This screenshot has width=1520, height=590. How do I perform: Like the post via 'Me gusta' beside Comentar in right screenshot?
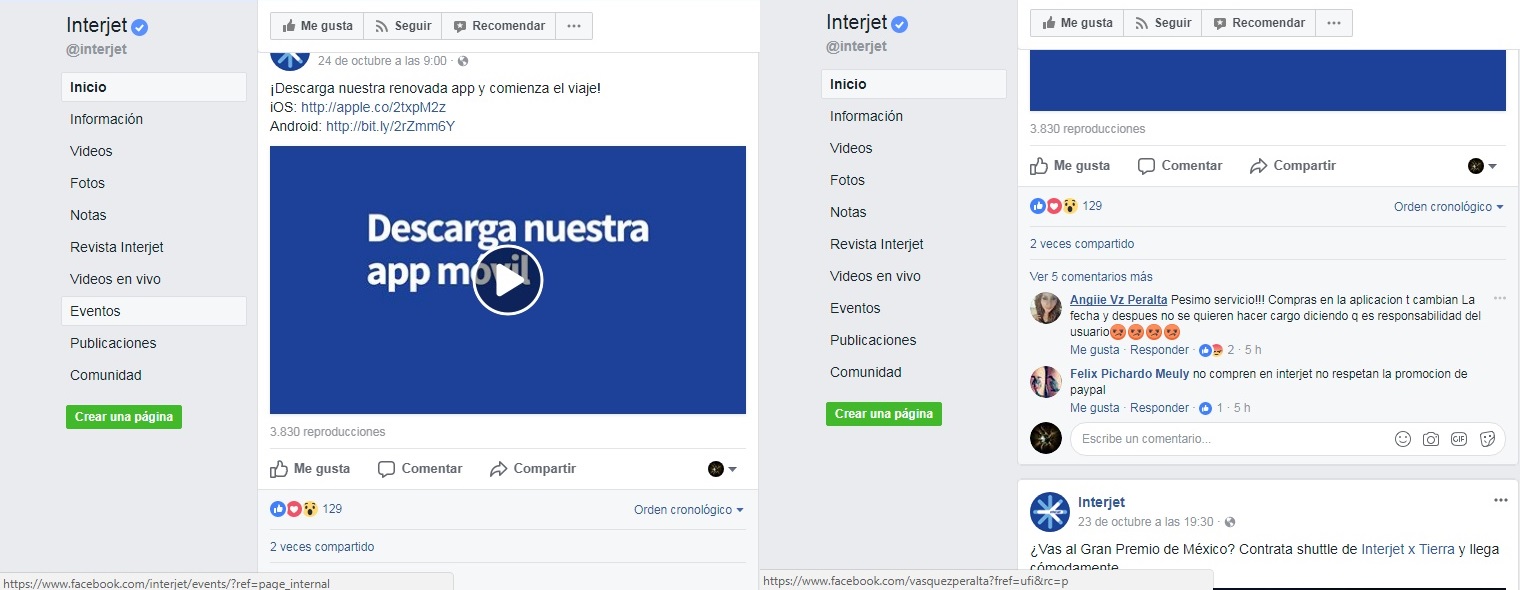[1071, 166]
